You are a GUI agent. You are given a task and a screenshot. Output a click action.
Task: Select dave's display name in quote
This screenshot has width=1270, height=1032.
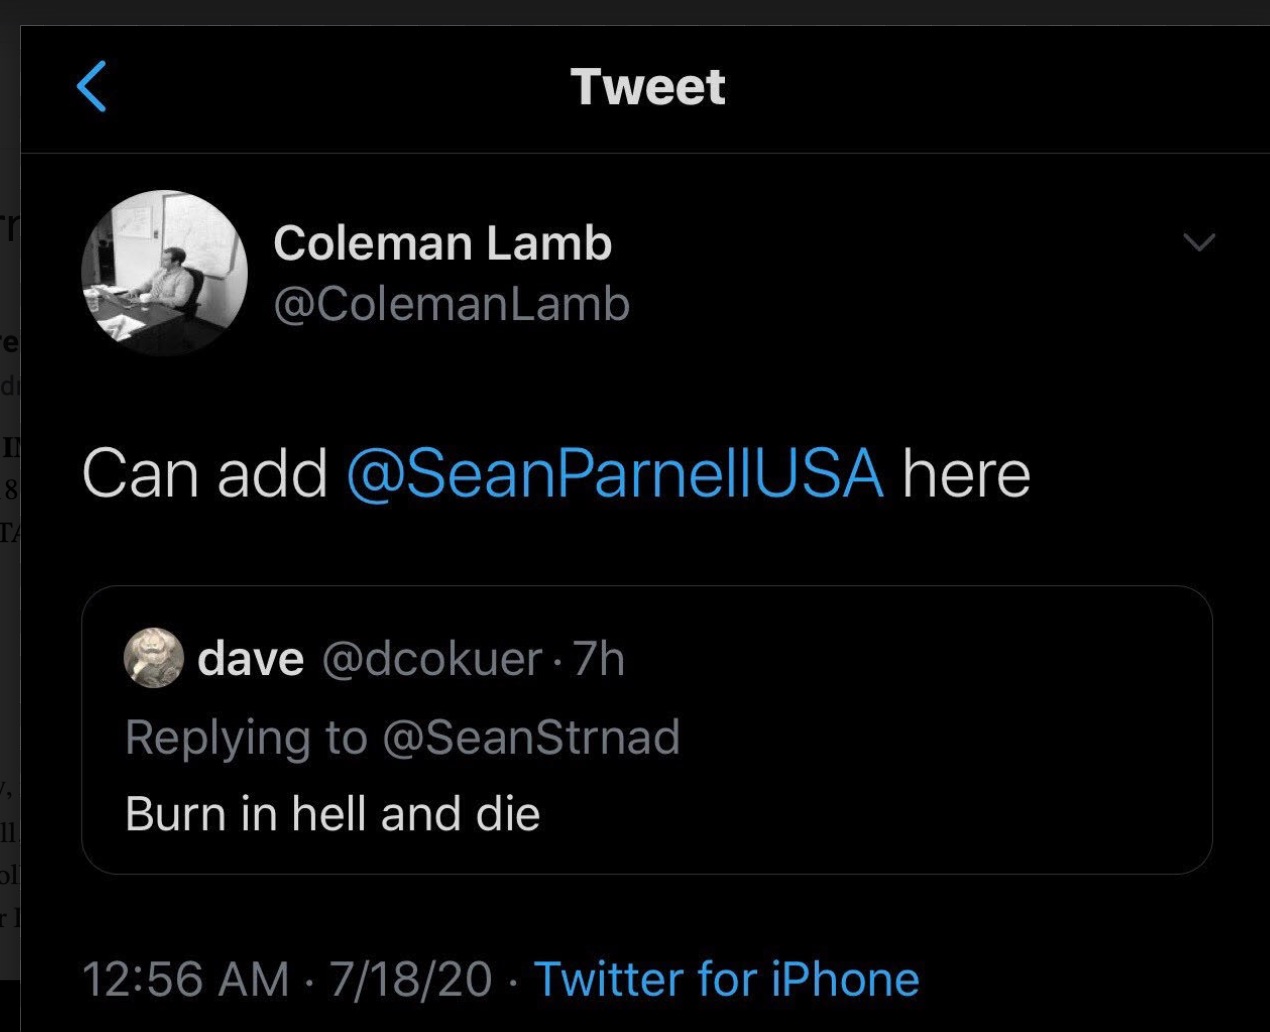coord(251,656)
